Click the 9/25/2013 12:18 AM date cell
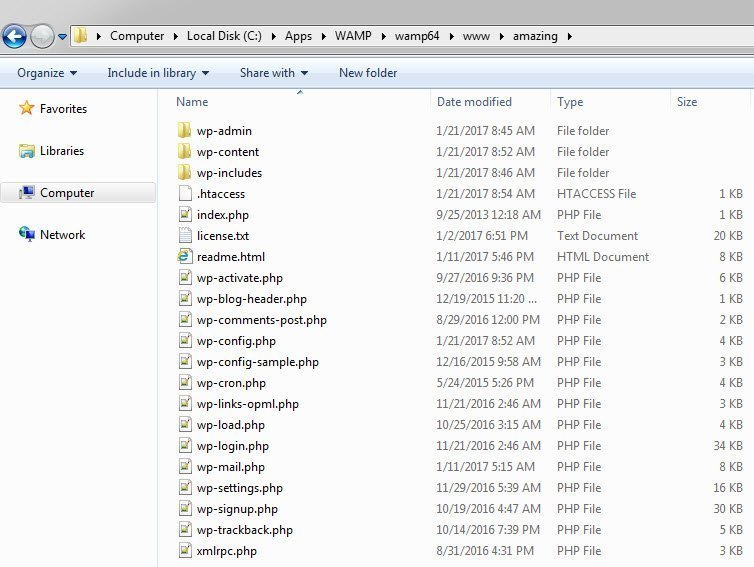Viewport: 754px width, 567px height. click(488, 214)
